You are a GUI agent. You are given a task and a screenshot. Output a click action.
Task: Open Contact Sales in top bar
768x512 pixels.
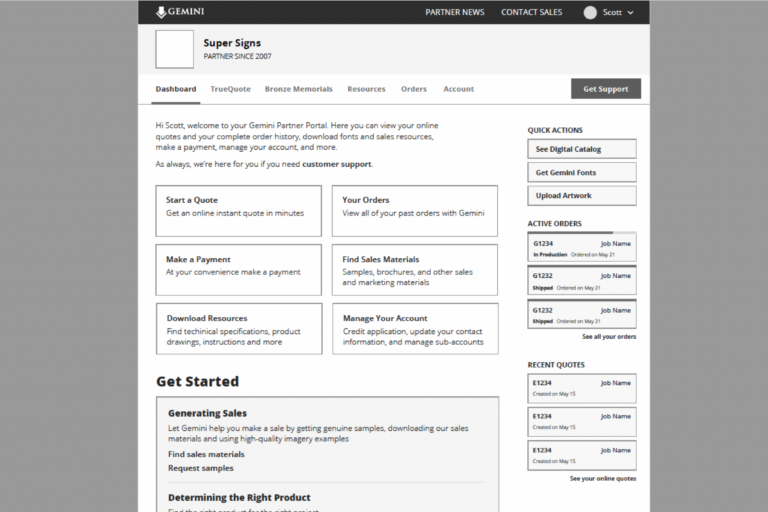pos(531,12)
